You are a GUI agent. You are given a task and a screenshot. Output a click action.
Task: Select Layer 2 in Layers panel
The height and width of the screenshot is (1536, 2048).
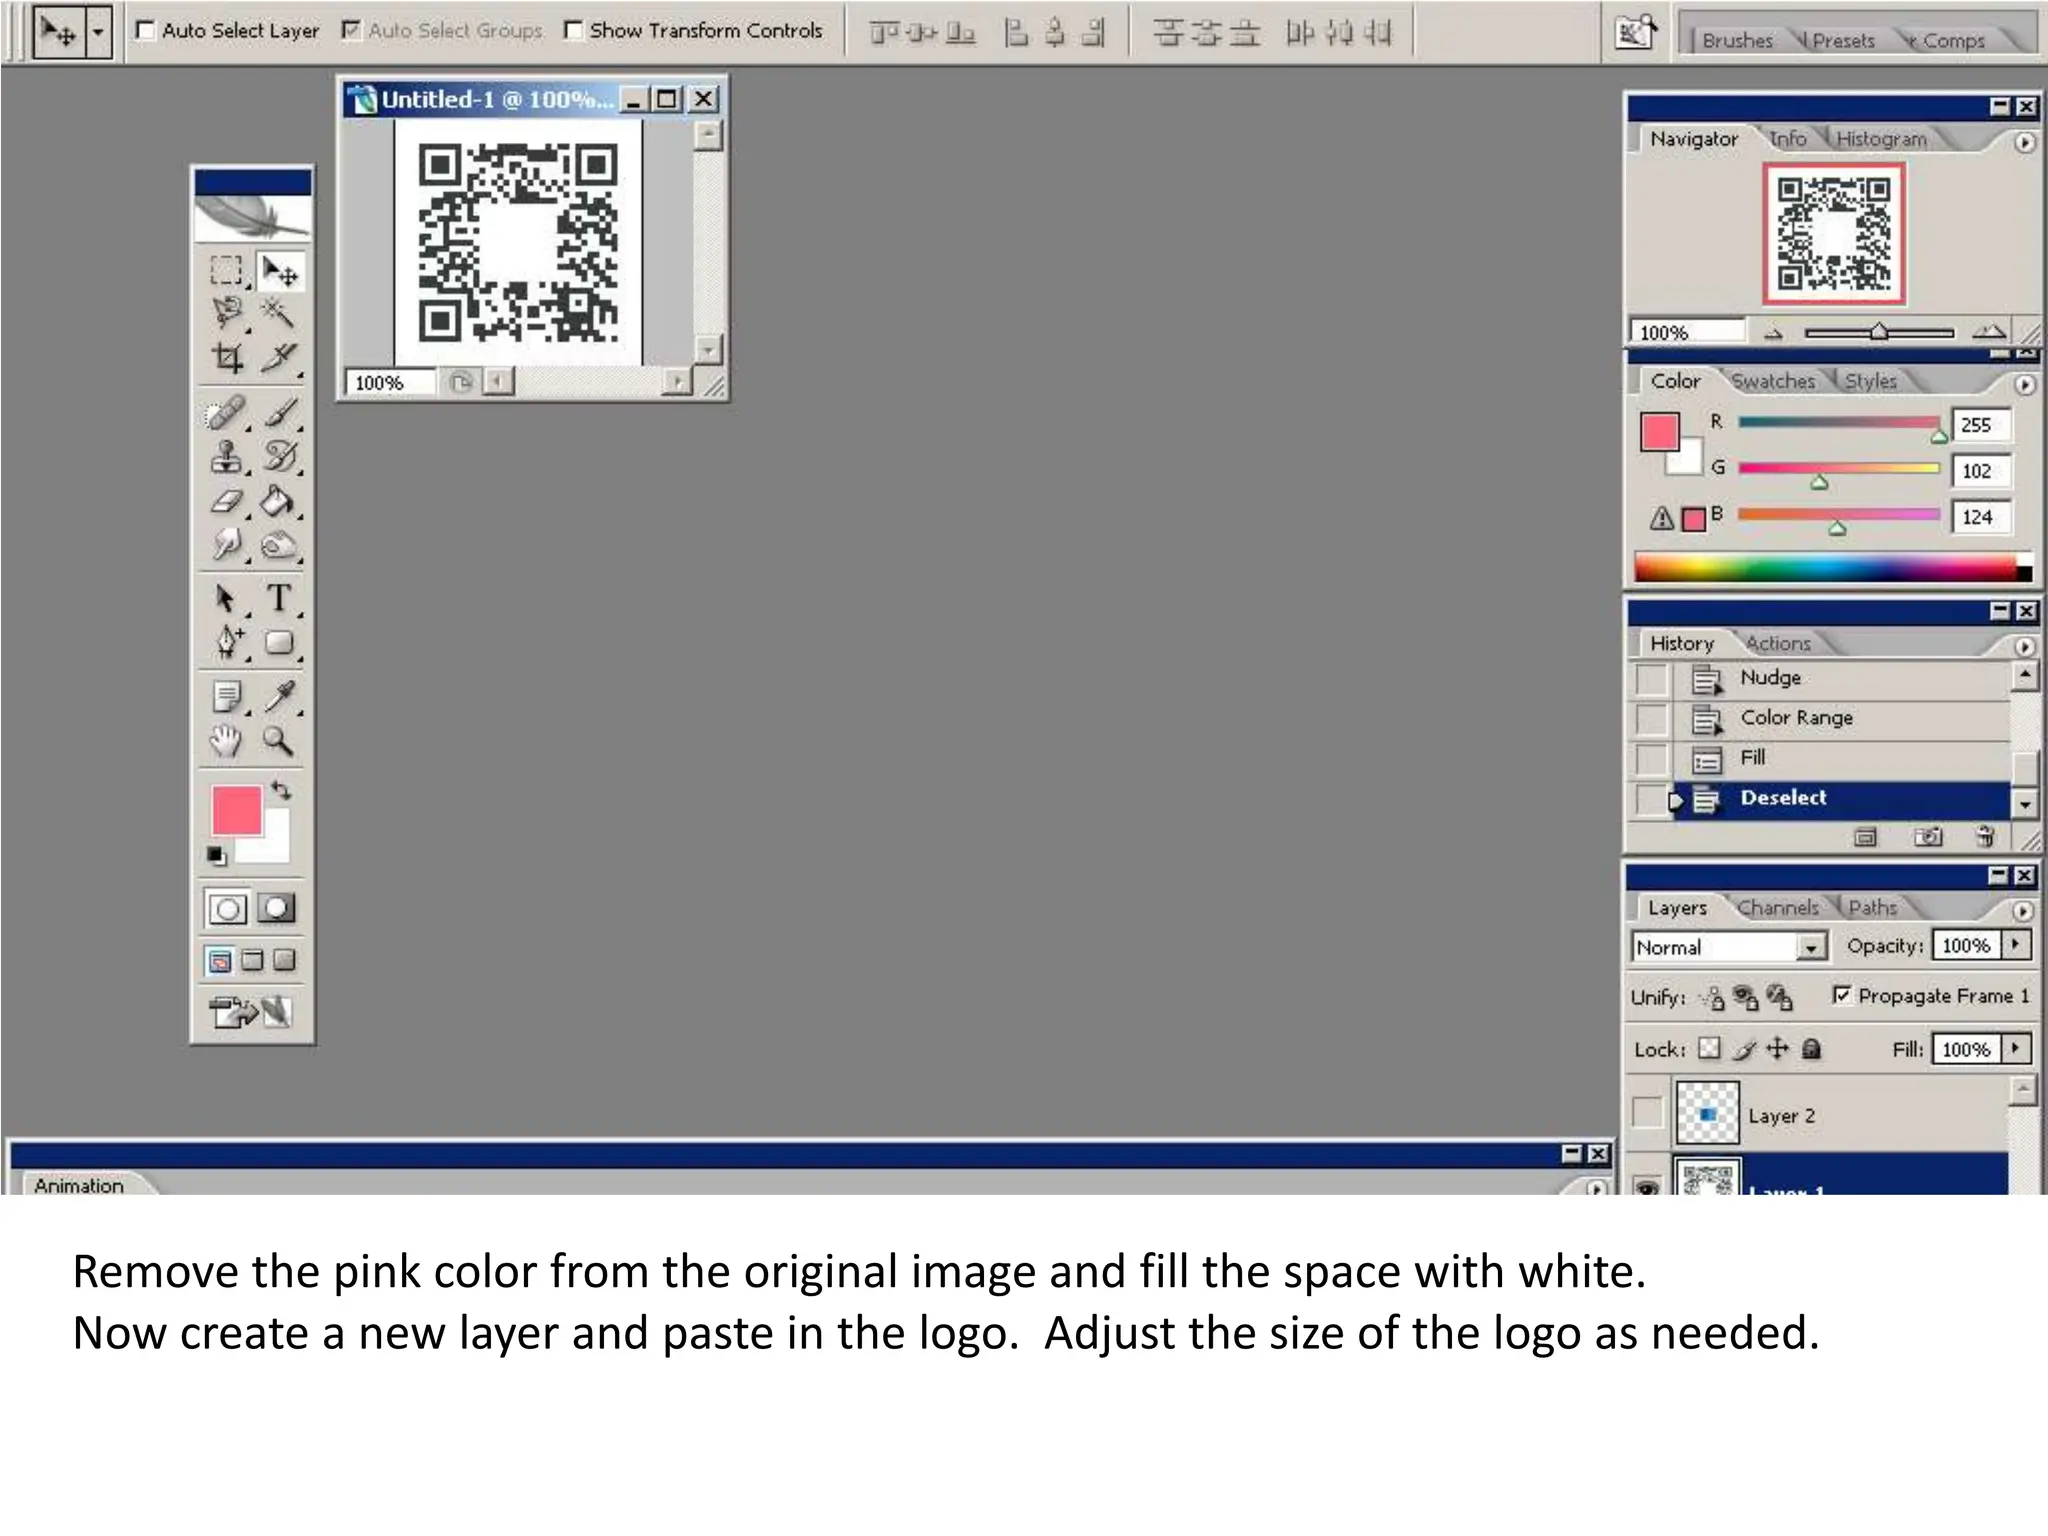[1840, 1113]
